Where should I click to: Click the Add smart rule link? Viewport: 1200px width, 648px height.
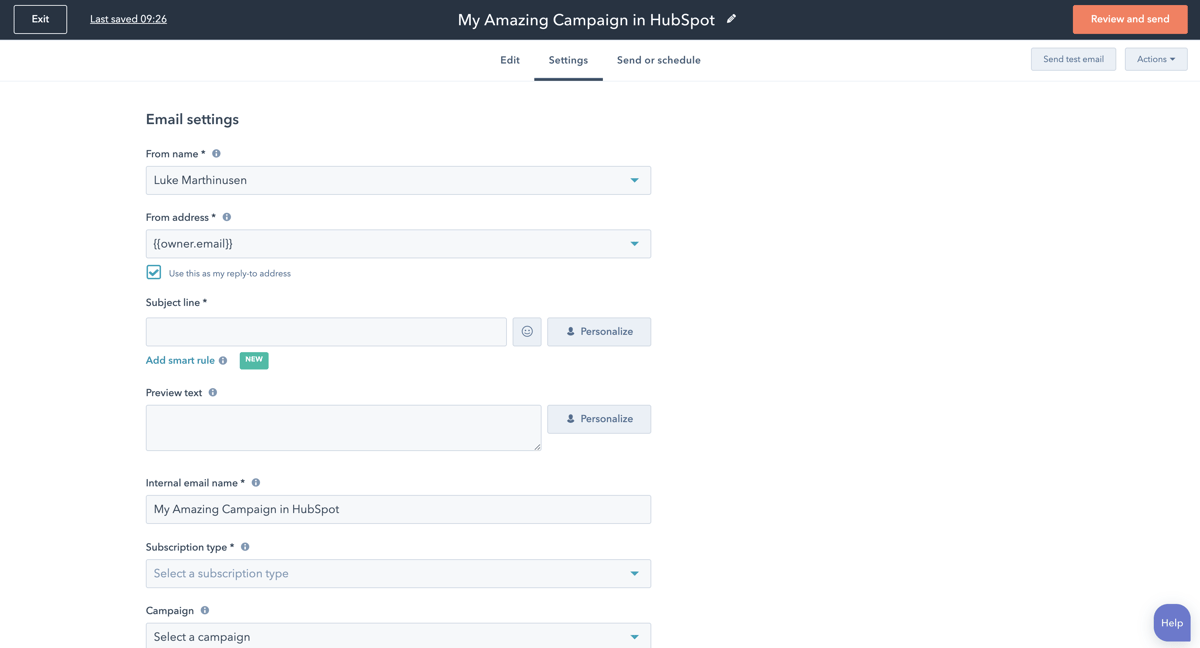click(x=180, y=361)
